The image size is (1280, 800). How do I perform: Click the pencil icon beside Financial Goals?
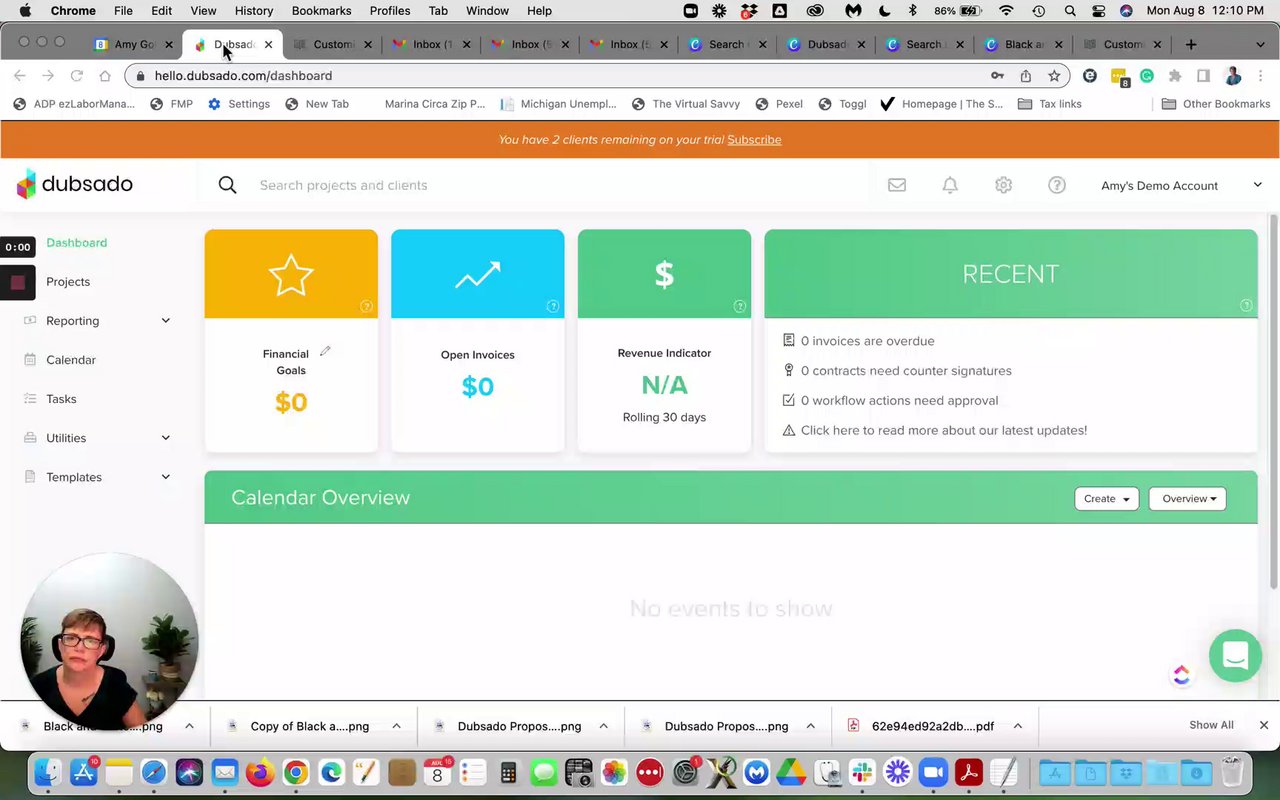[x=325, y=351]
